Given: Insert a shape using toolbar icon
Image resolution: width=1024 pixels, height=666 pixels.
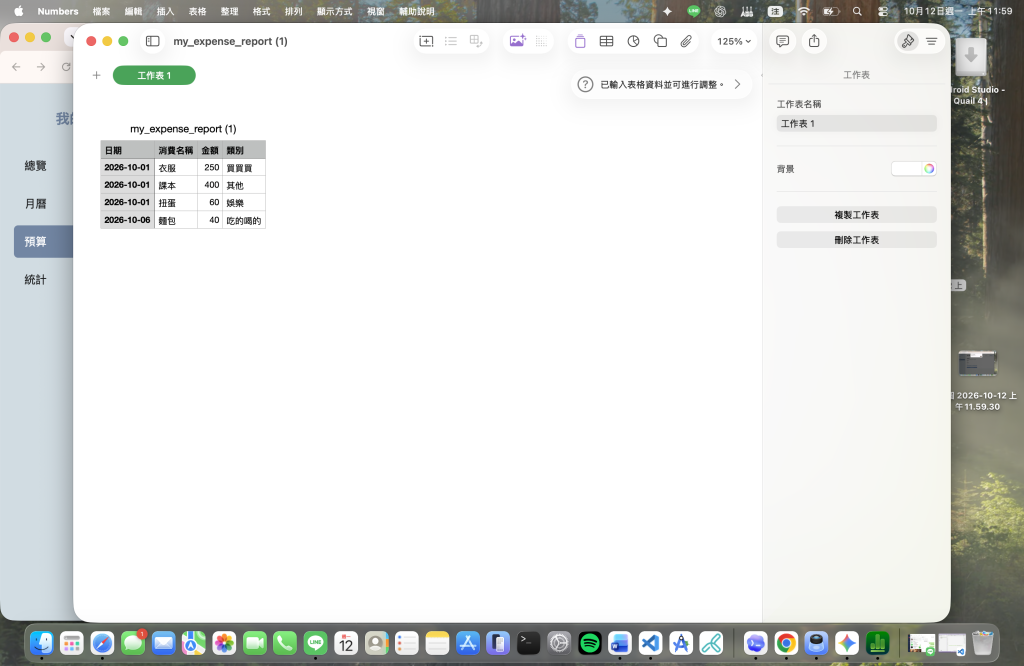Looking at the screenshot, I should [x=660, y=41].
